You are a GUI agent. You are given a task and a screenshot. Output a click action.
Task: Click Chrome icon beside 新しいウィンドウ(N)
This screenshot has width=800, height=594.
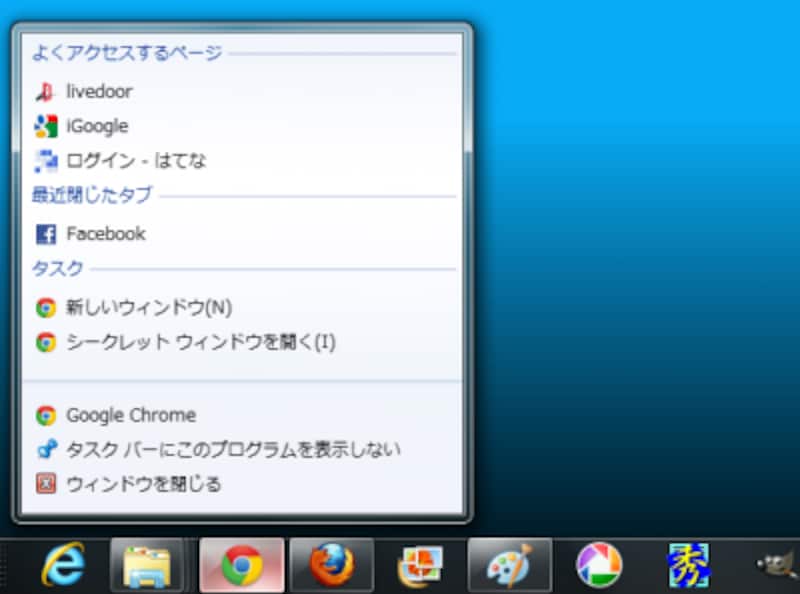(x=46, y=308)
